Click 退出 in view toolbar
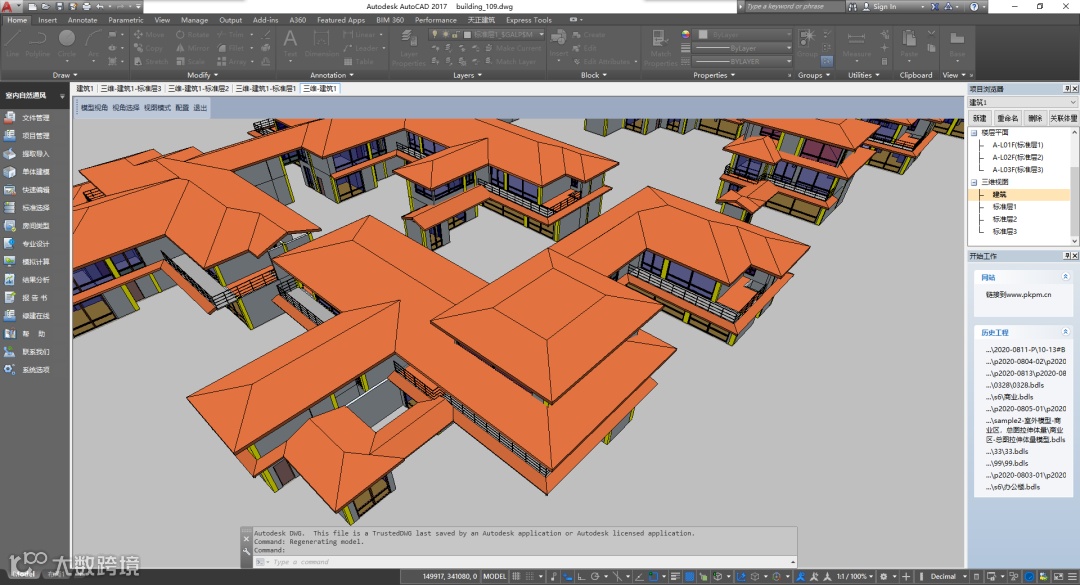 [200, 107]
